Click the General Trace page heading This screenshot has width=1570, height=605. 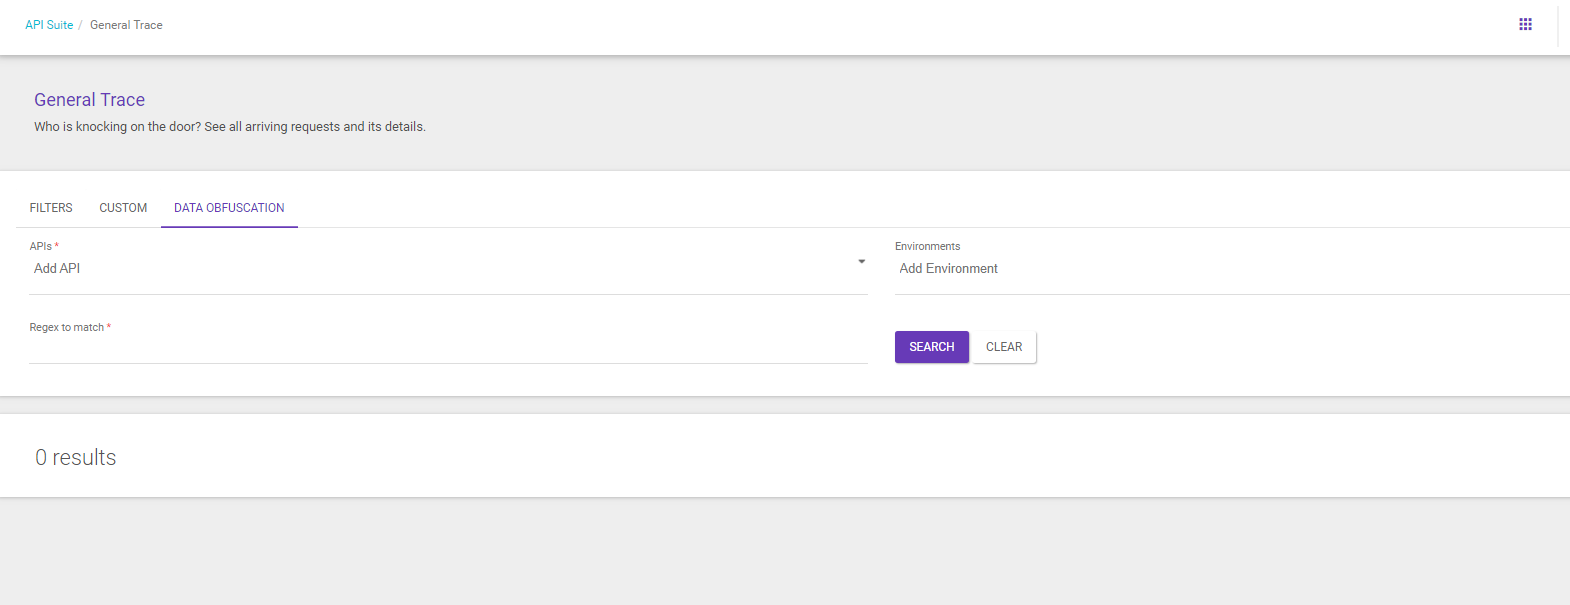point(90,100)
